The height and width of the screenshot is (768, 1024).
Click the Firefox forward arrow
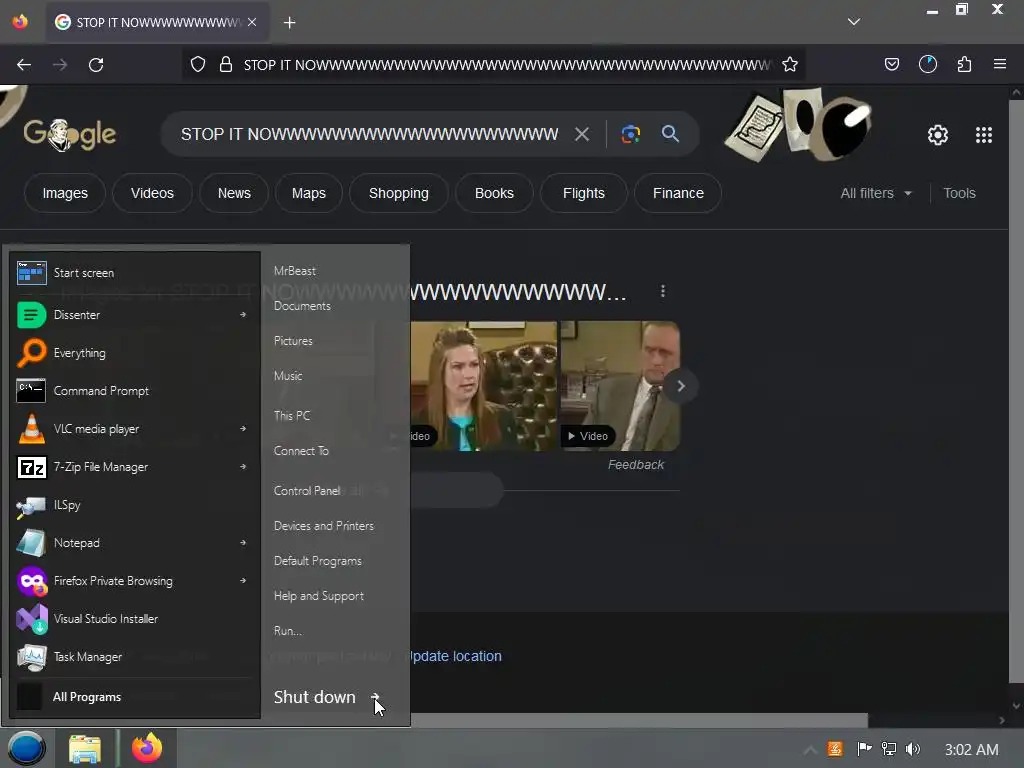[x=60, y=65]
